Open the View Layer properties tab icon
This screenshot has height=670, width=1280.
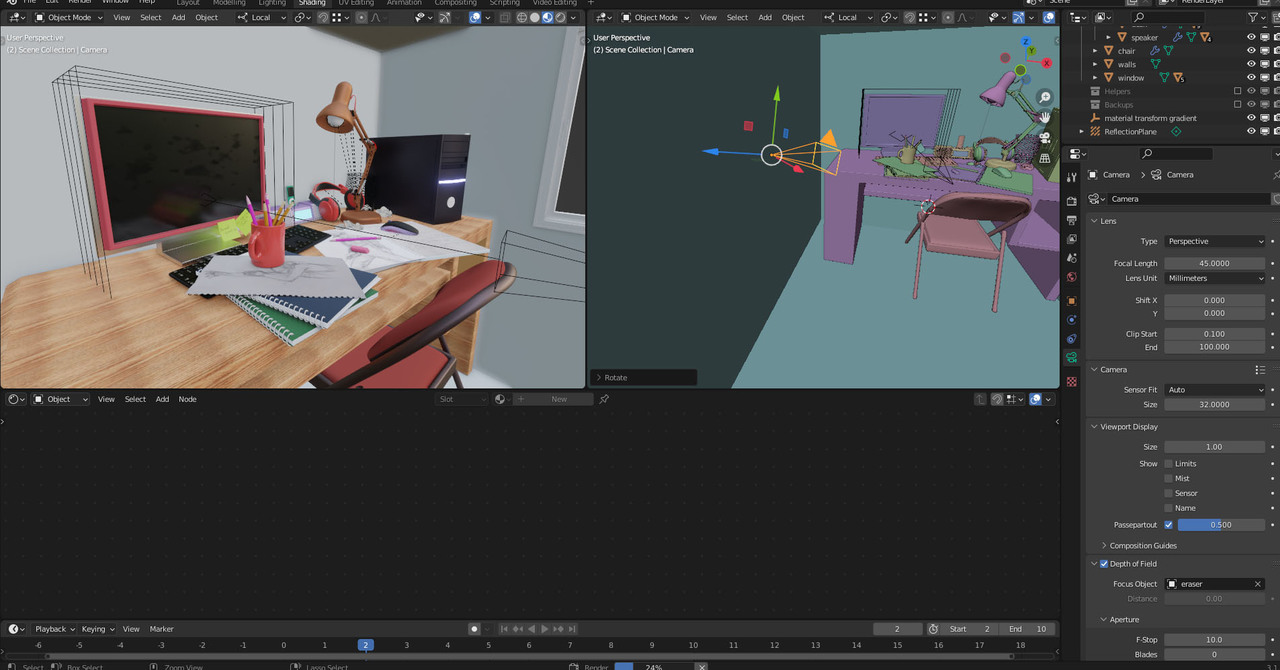point(1072,239)
